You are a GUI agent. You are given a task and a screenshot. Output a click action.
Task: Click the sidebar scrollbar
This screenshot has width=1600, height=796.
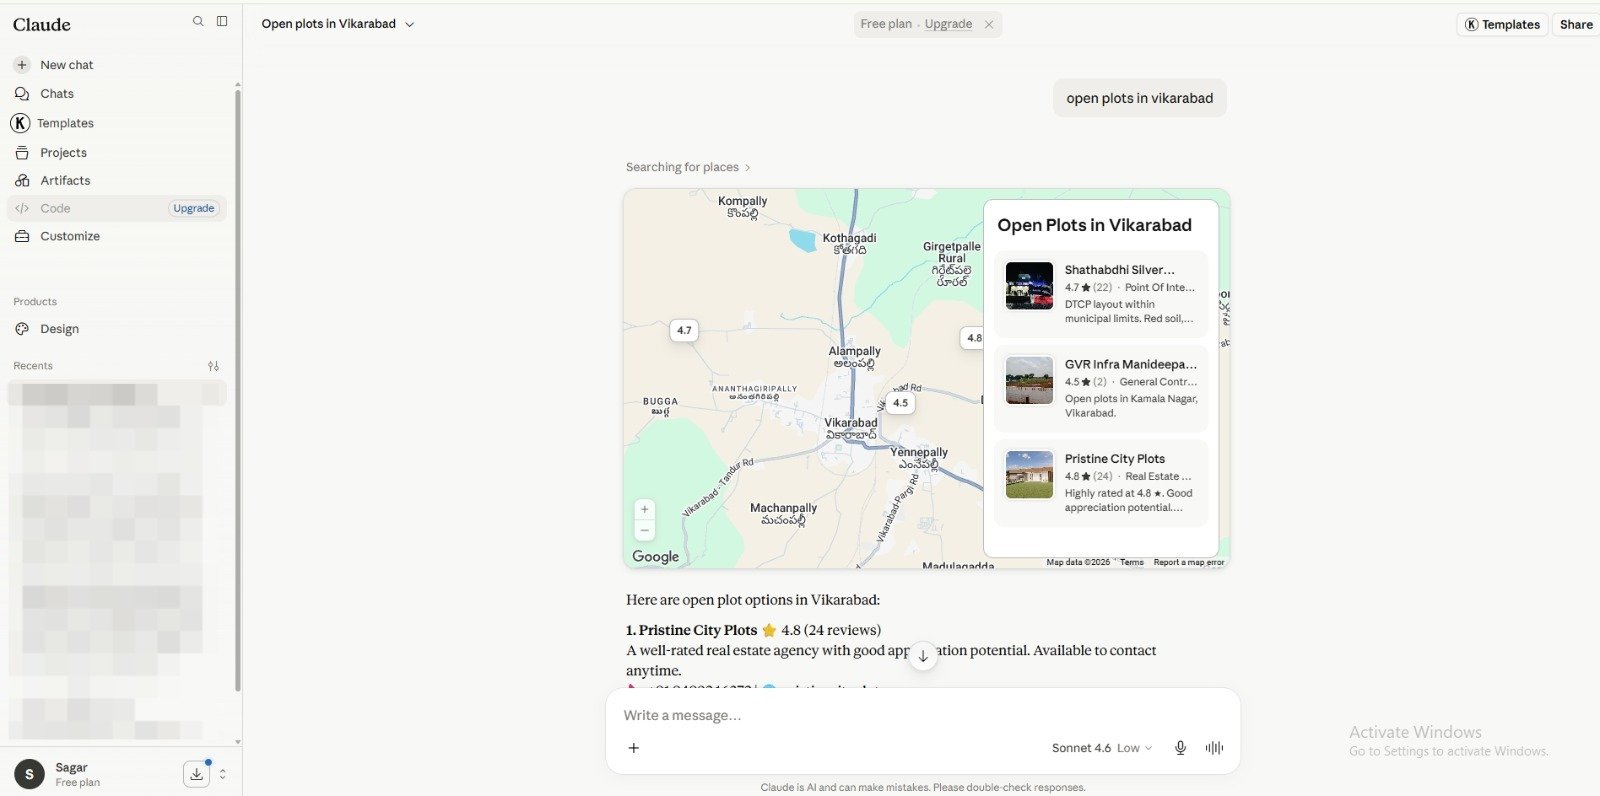click(237, 390)
